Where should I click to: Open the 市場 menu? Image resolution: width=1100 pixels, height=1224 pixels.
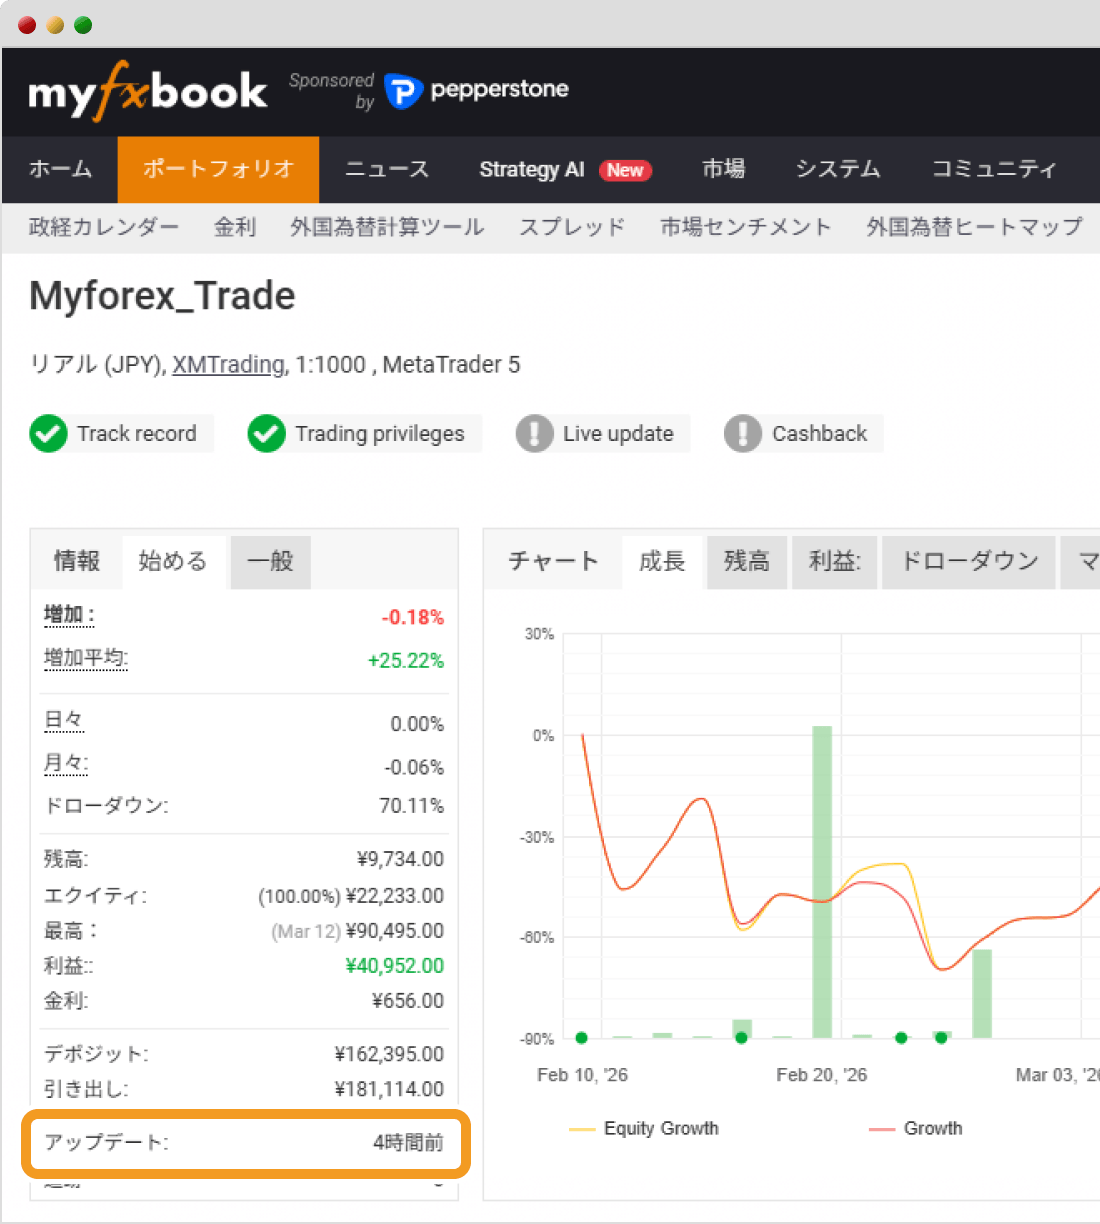point(723,169)
